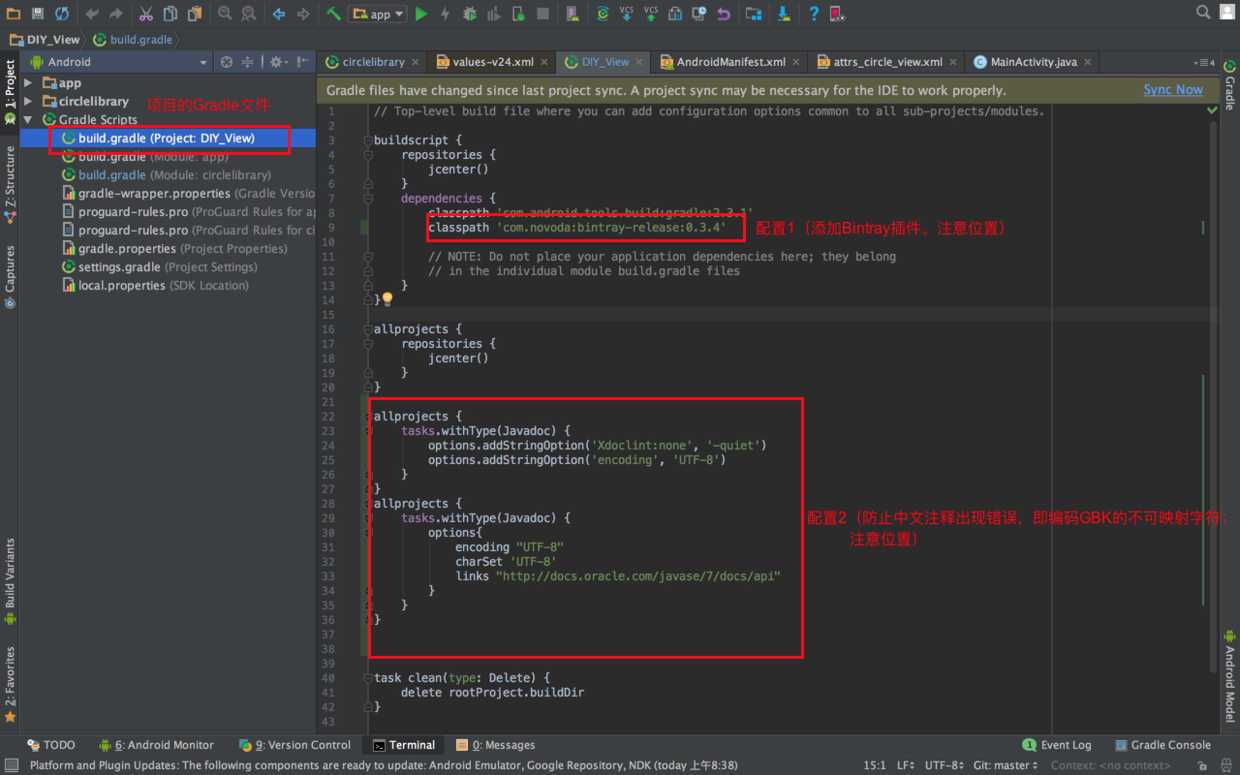The image size is (1240, 775).
Task: Select local.properties (SDK Location) file
Action: coord(158,285)
